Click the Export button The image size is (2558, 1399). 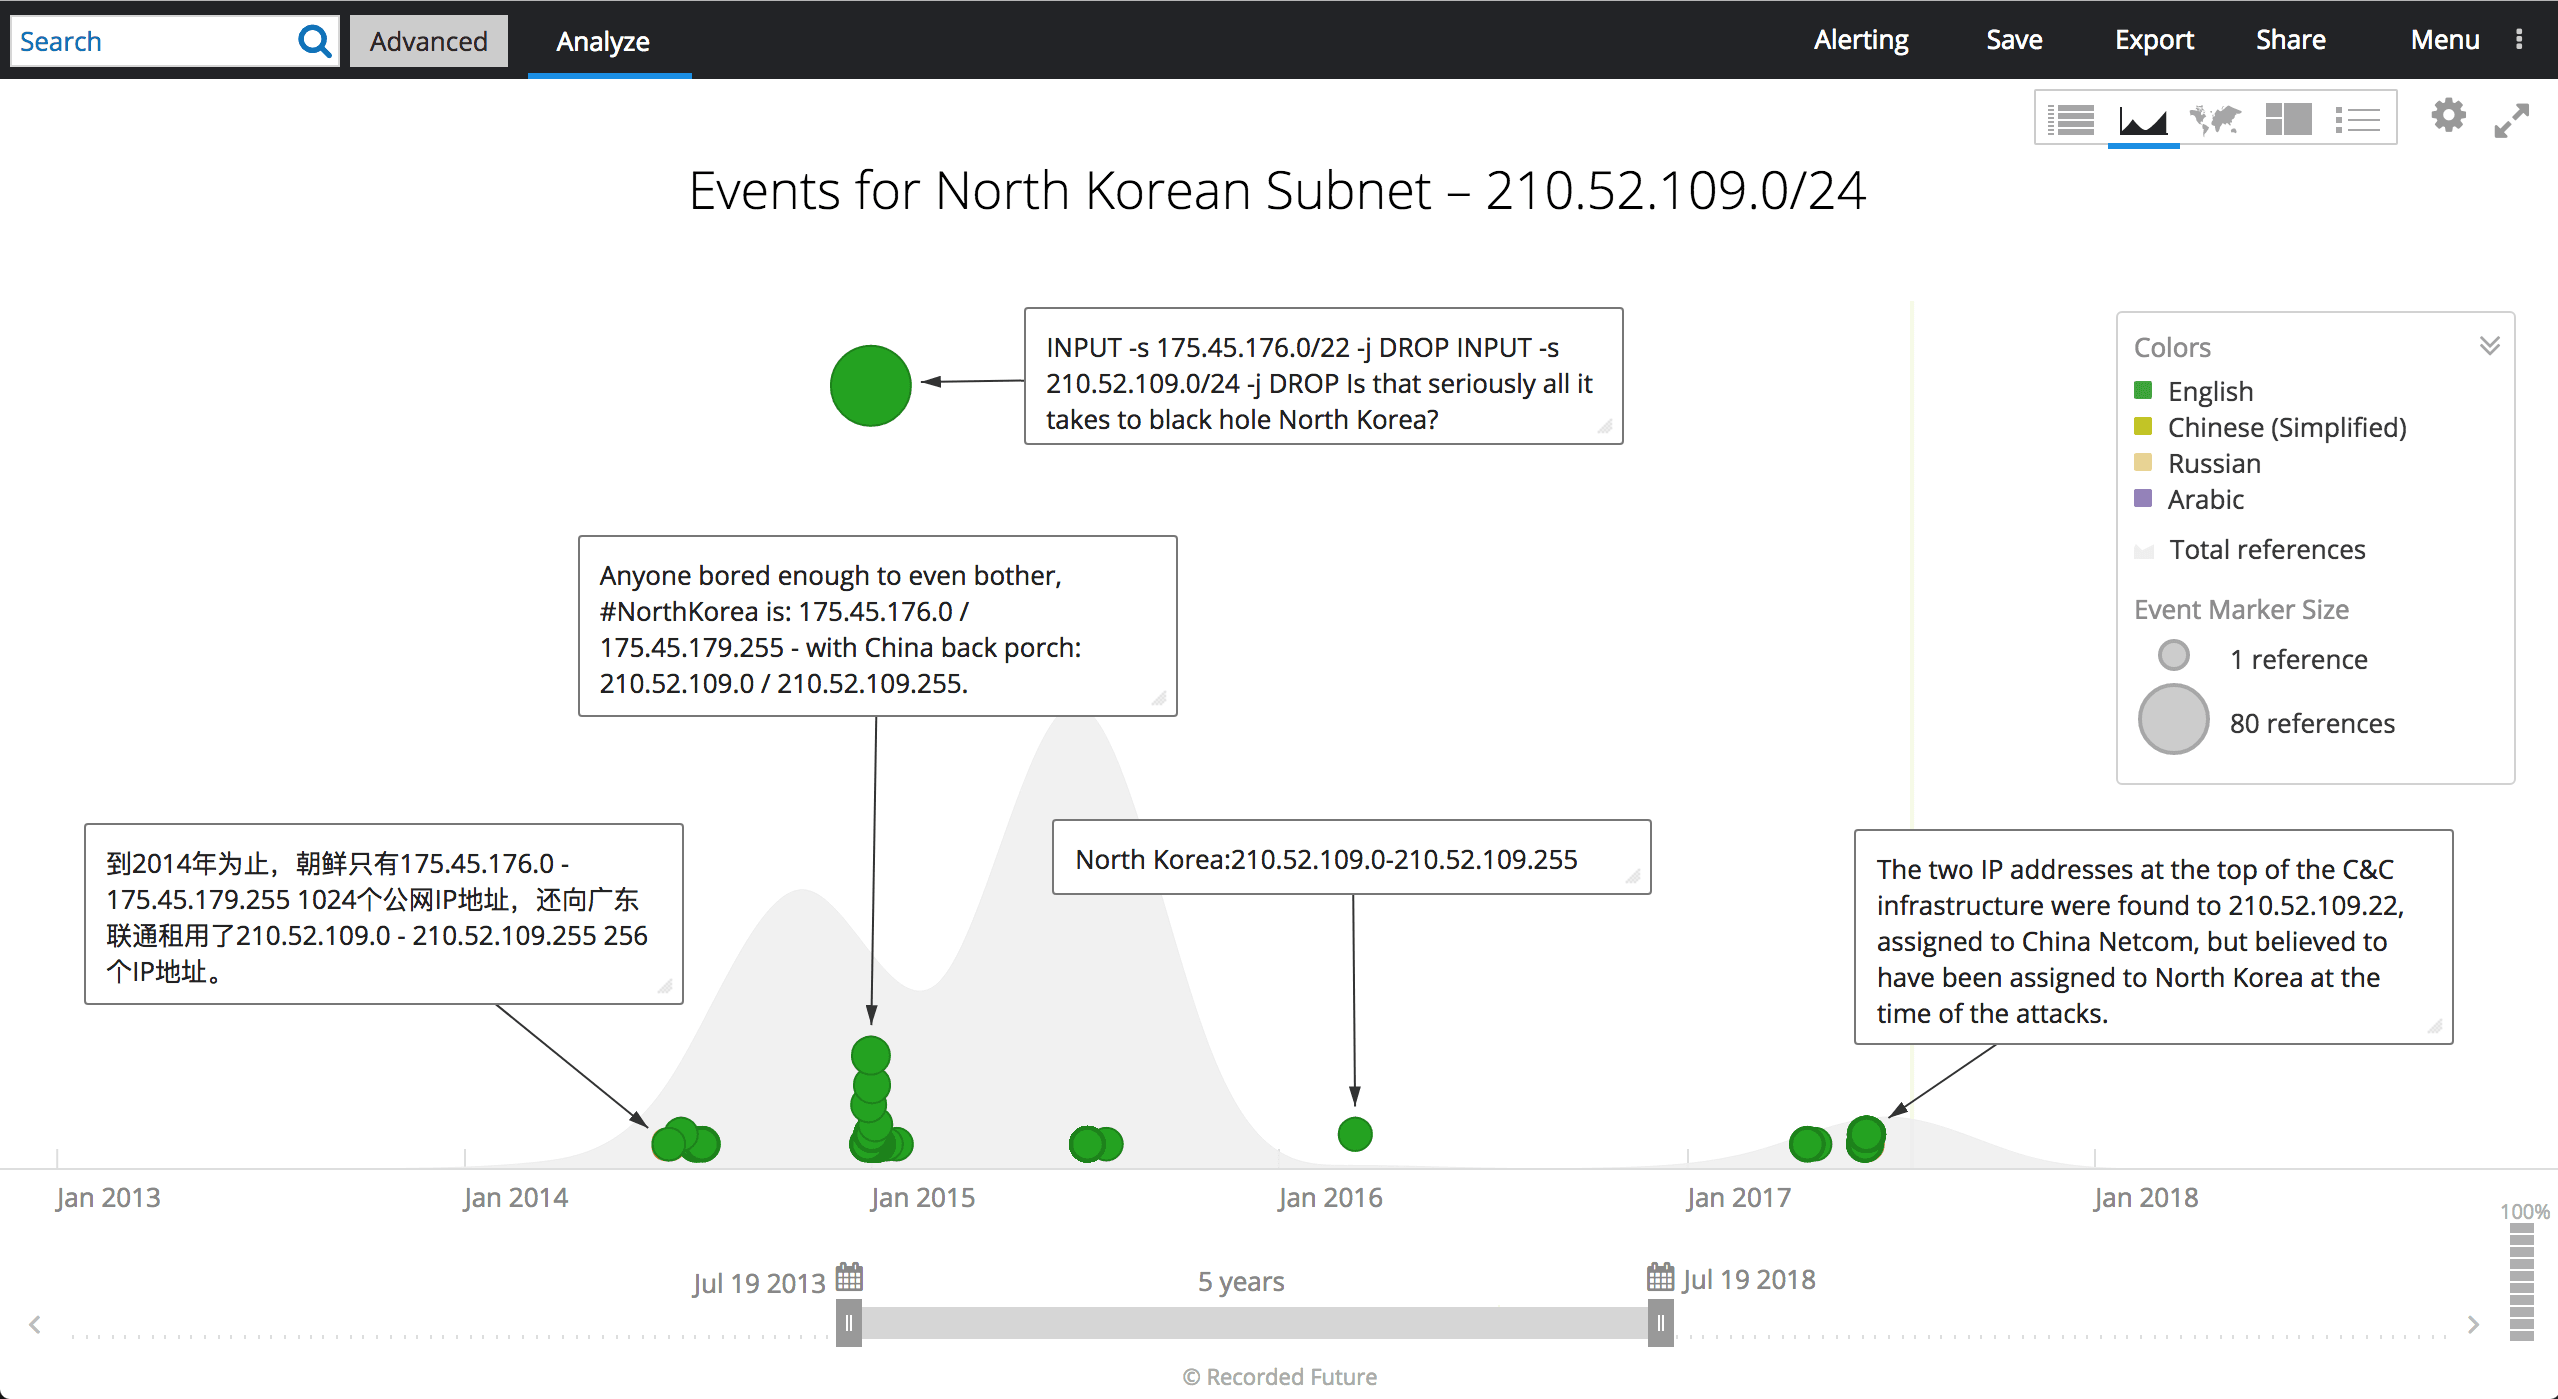click(x=2157, y=38)
